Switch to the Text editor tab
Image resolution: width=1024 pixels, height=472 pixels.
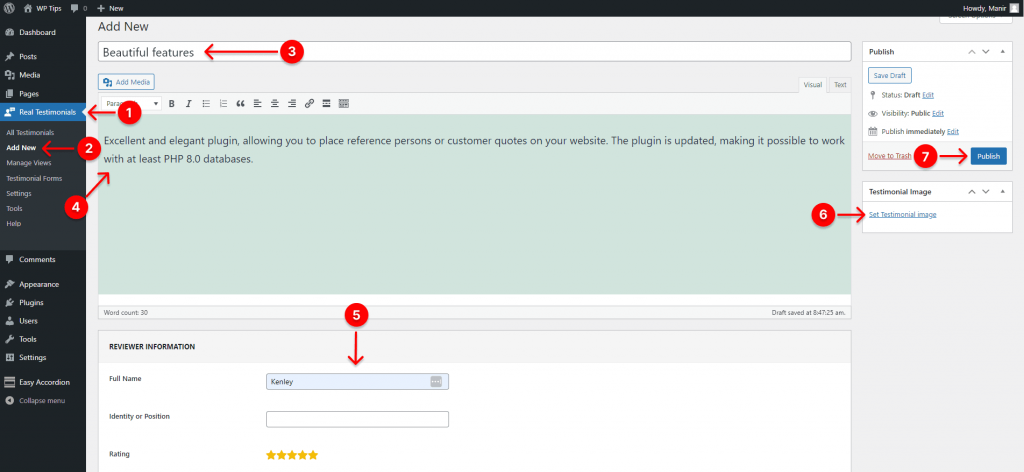click(x=840, y=85)
